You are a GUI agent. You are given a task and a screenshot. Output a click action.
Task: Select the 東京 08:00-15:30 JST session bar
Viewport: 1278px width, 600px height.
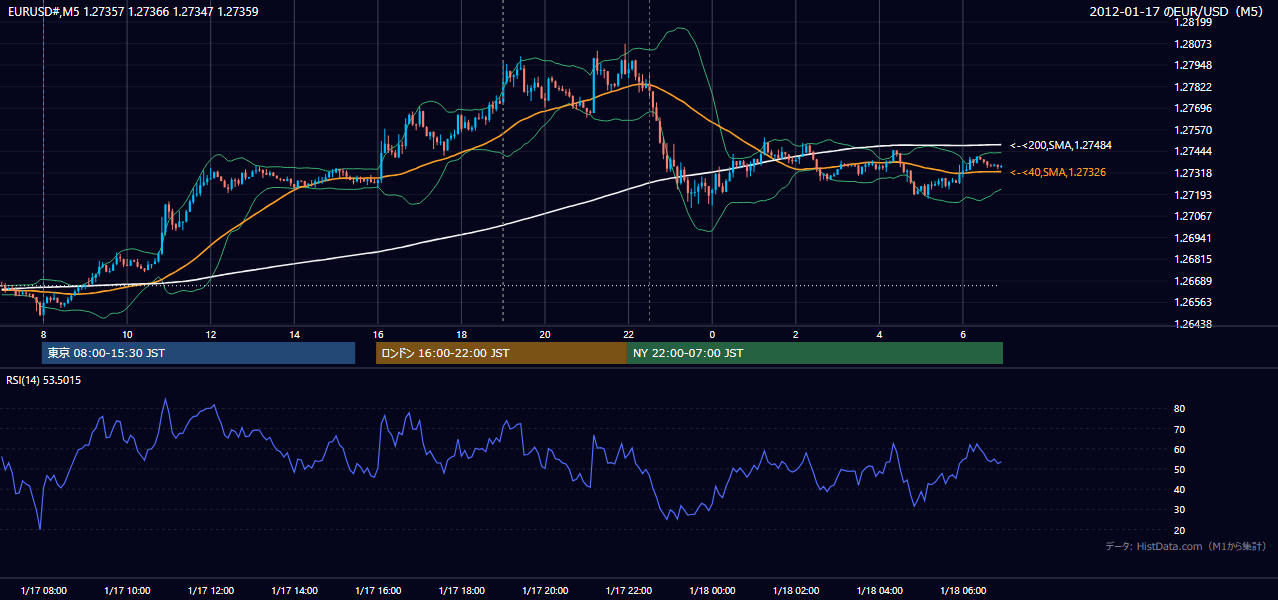tap(199, 353)
